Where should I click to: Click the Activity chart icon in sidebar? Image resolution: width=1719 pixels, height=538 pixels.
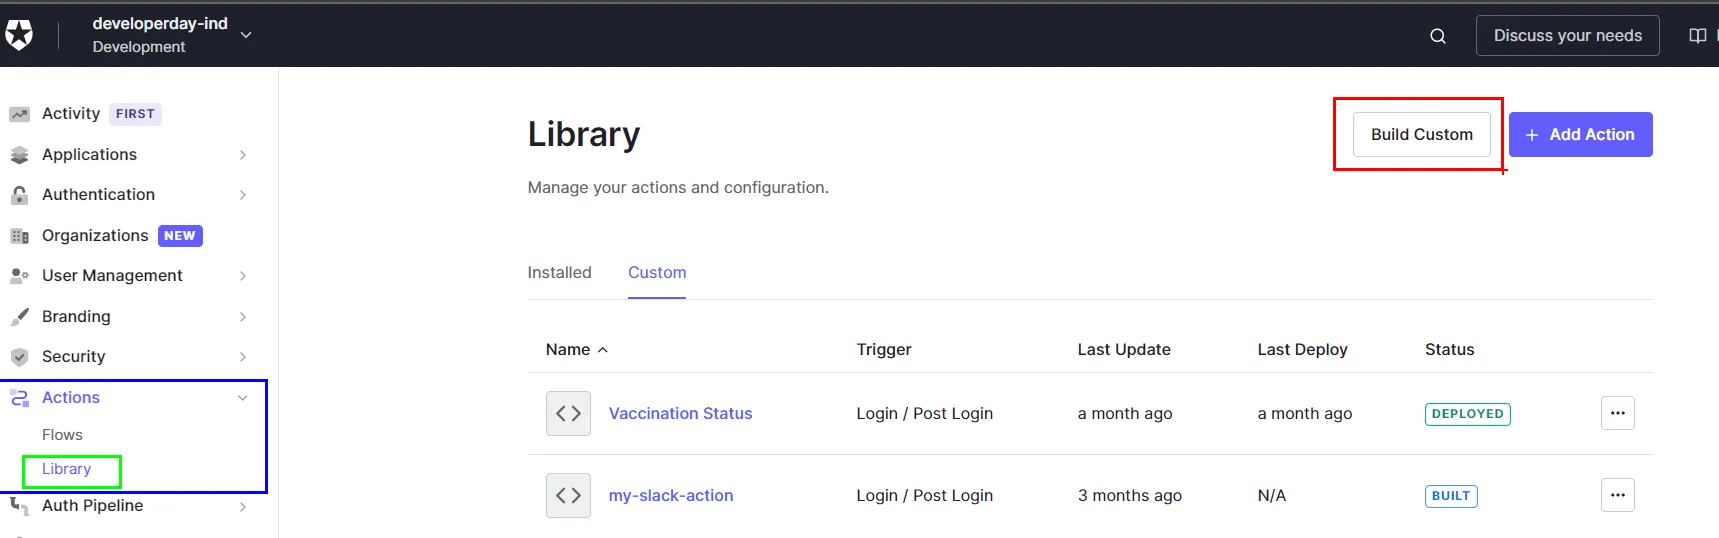click(x=19, y=114)
